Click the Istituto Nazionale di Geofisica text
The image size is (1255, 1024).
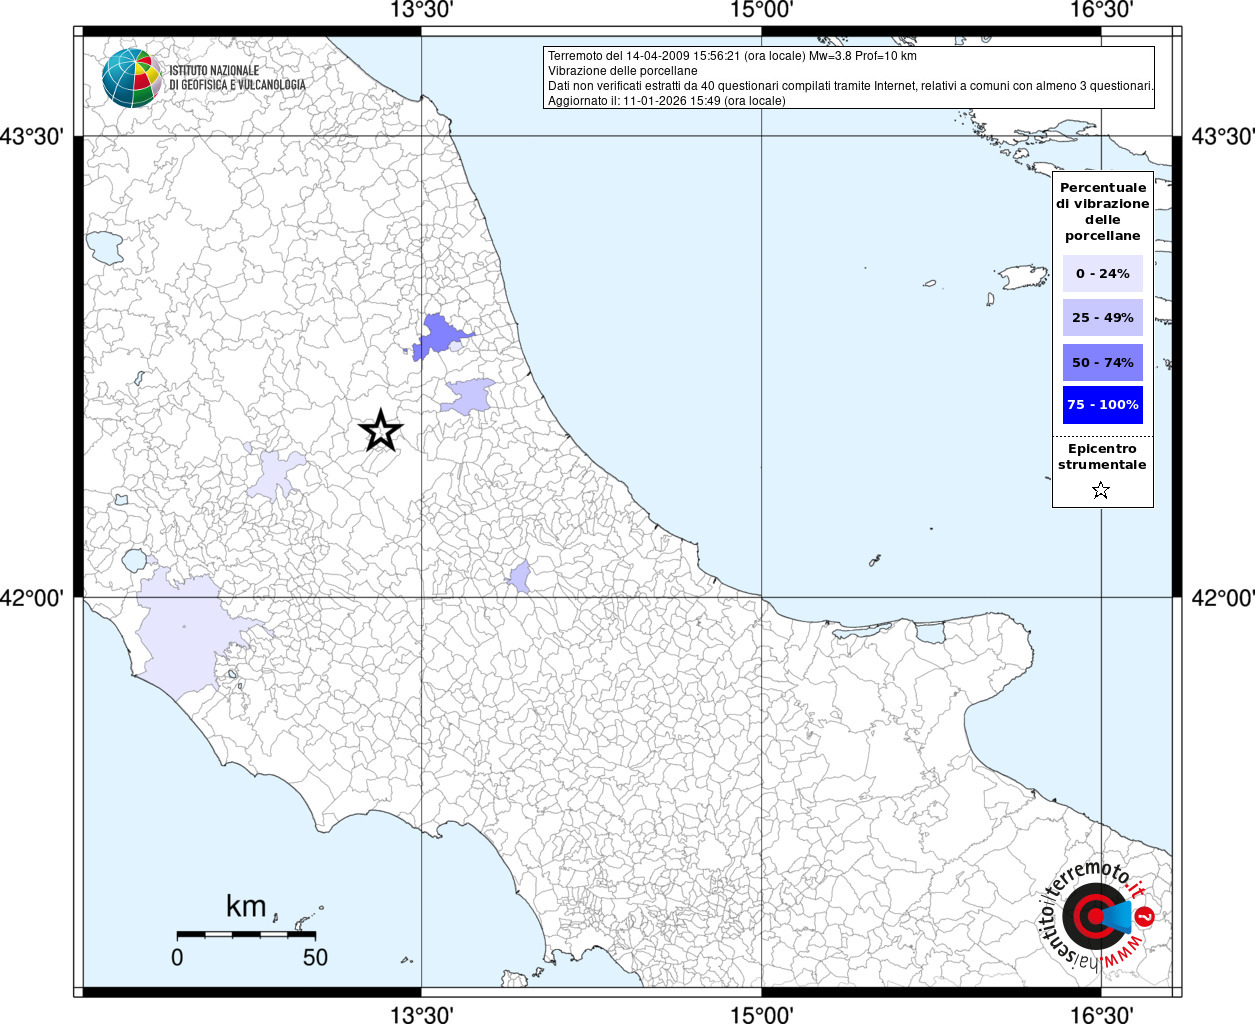point(237,78)
